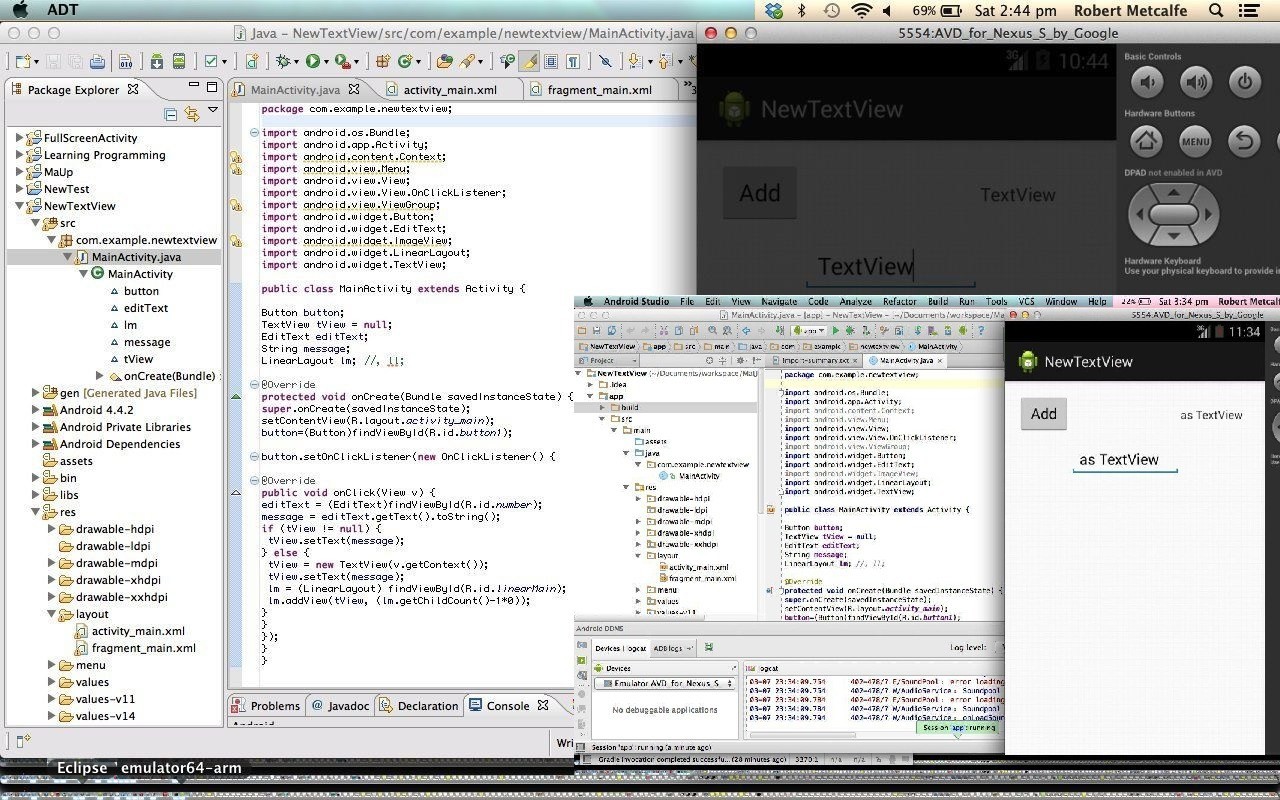Toggle Skip All Breakpoints in Eclipse toolbar
This screenshot has height=800, width=1280.
604,61
